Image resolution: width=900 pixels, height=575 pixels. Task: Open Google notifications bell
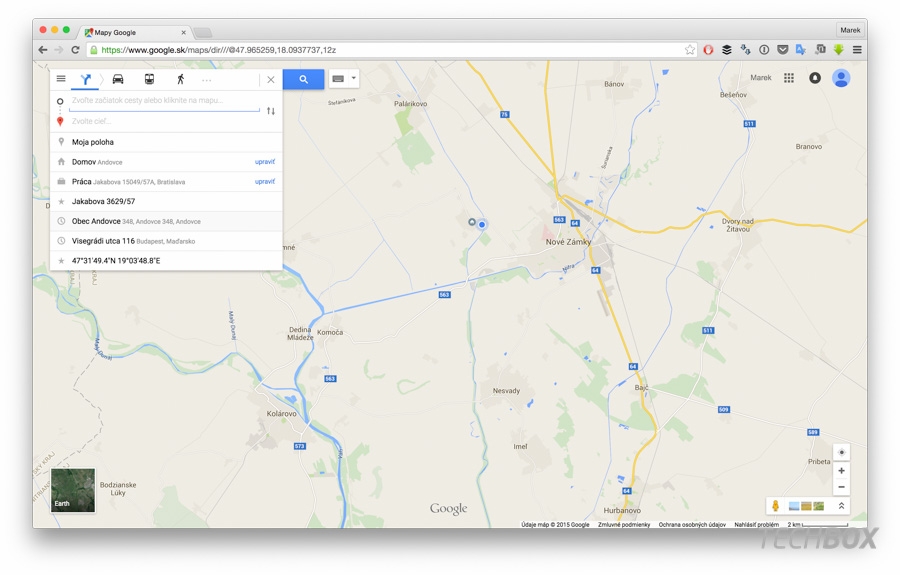pyautogui.click(x=815, y=78)
